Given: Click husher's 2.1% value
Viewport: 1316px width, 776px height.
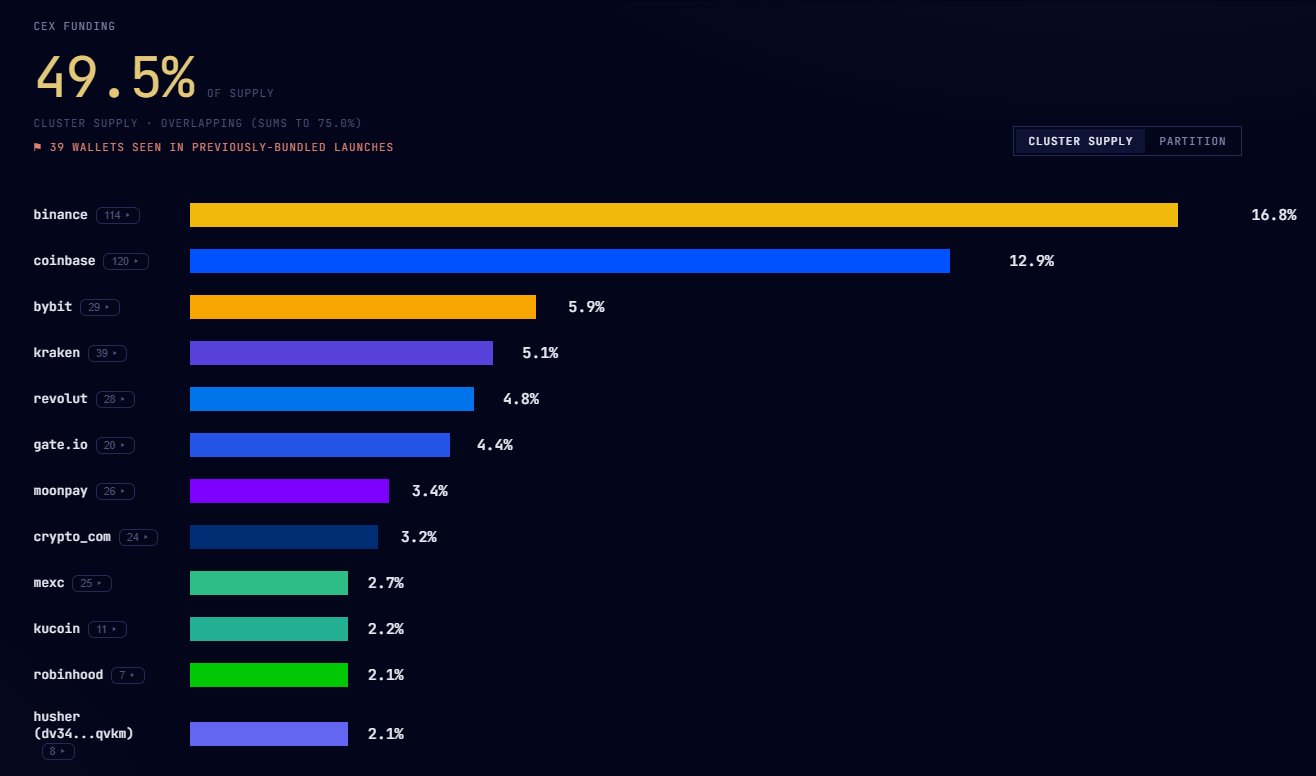Looking at the screenshot, I should [x=386, y=734].
